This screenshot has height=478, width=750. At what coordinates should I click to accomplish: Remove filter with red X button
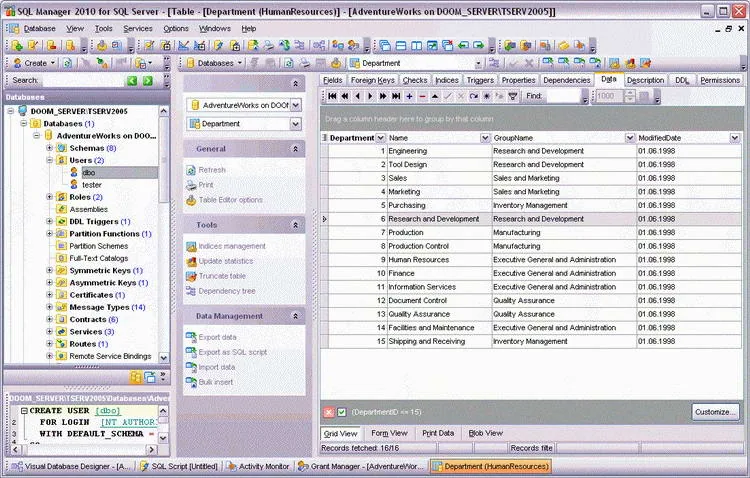point(329,412)
